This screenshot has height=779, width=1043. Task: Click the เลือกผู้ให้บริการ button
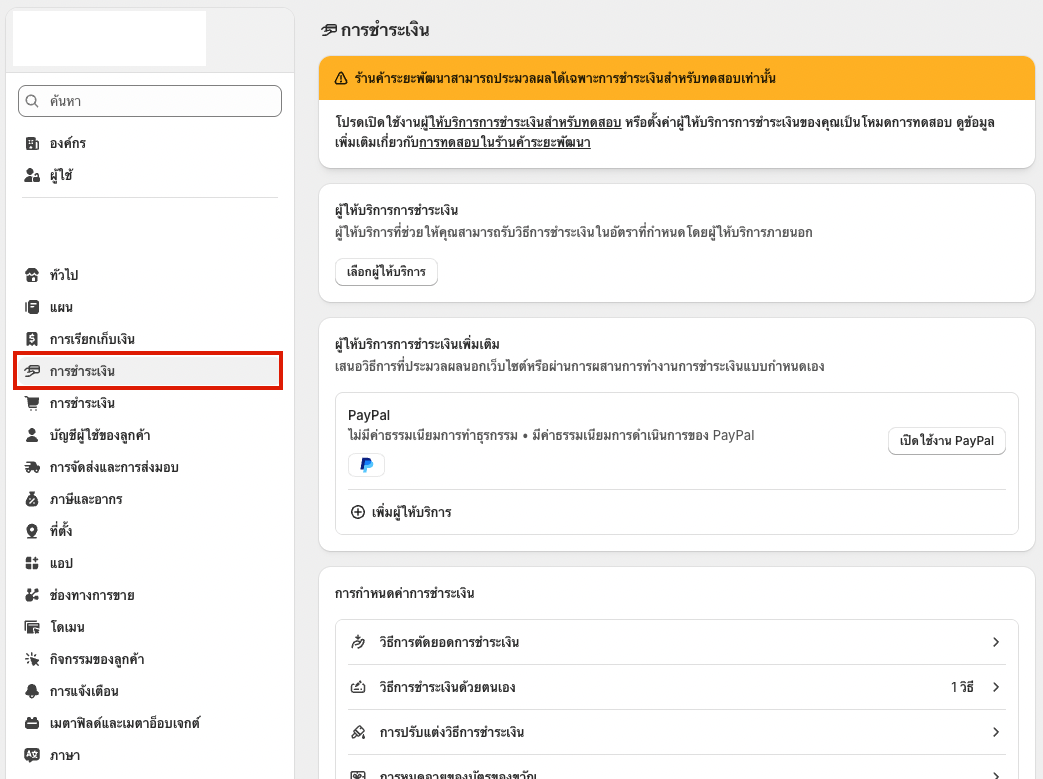tap(386, 272)
